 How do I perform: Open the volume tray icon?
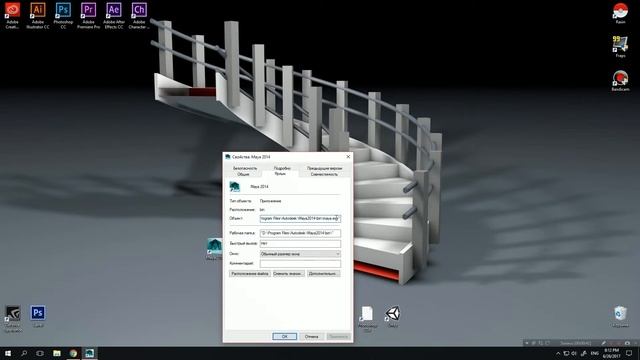pos(574,353)
